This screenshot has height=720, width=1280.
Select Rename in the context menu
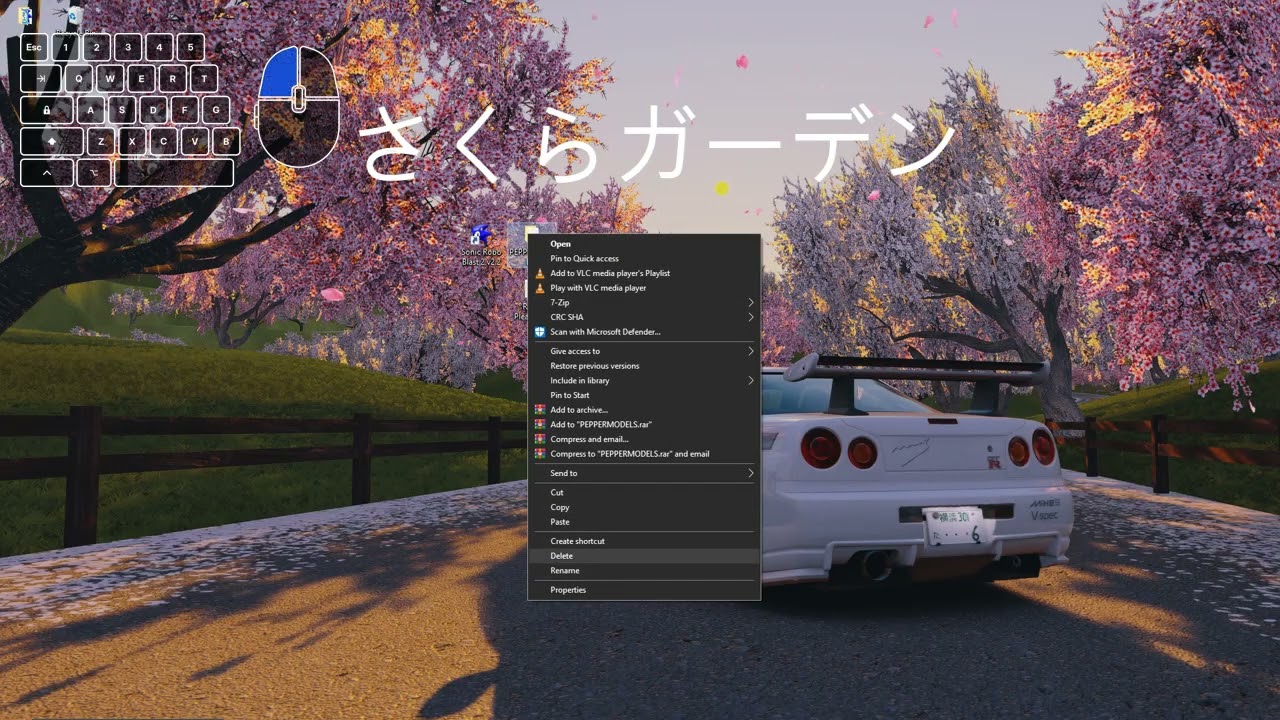click(644, 570)
